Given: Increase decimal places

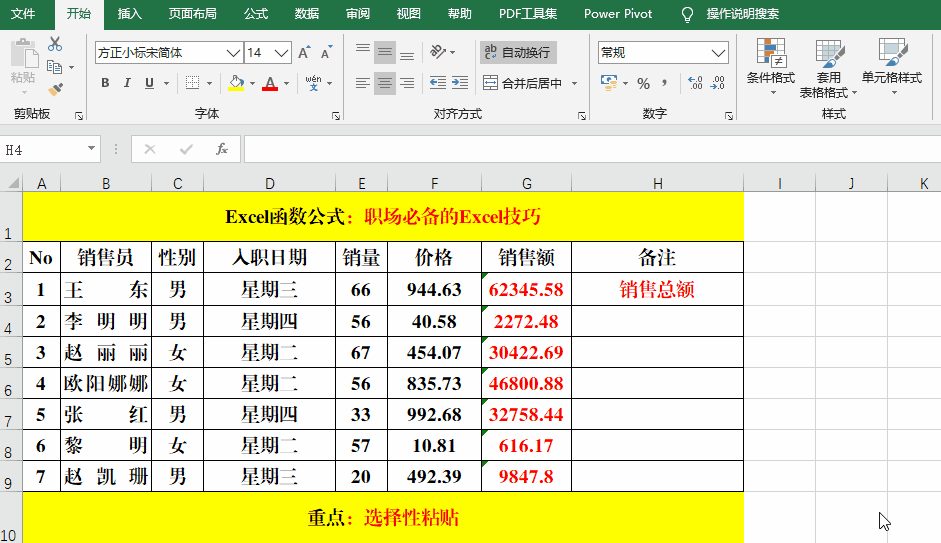Looking at the screenshot, I should [x=695, y=83].
